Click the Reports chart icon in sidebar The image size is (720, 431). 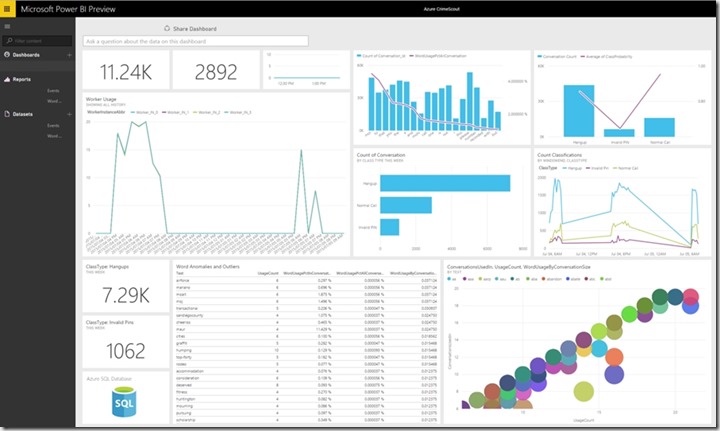(7, 78)
